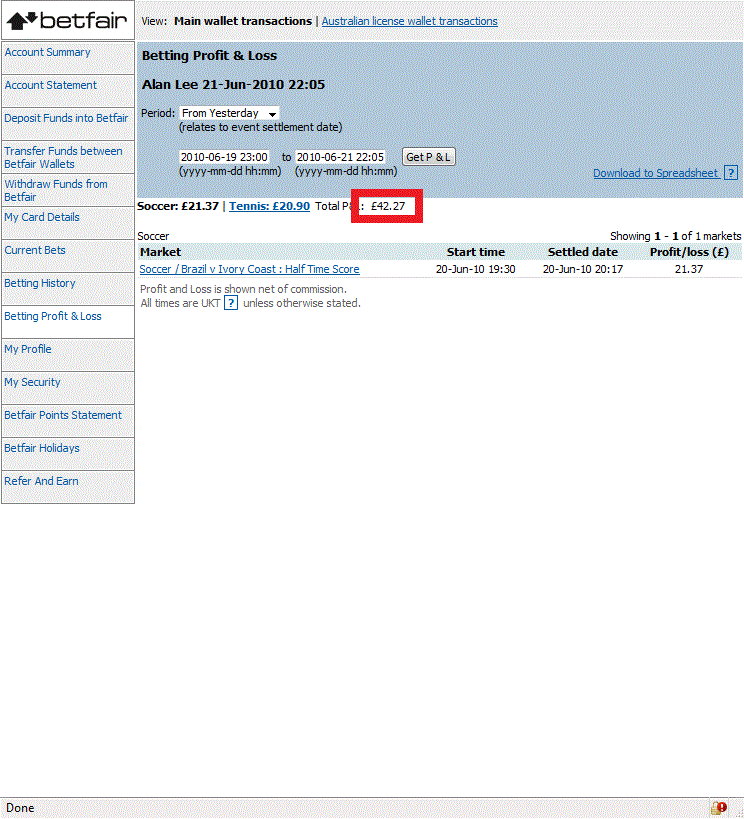Click the Soccer: £21.37 summary text
This screenshot has height=819, width=744.
coord(178,206)
